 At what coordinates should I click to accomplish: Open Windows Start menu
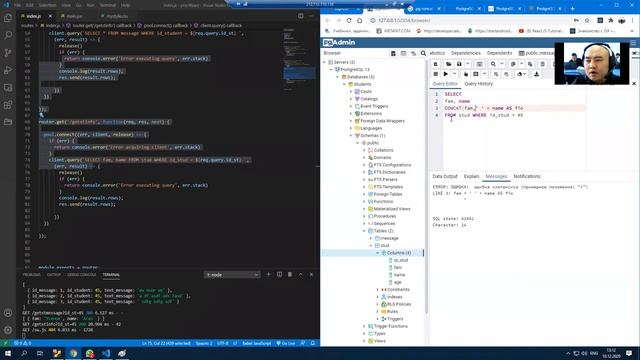pos(8,353)
